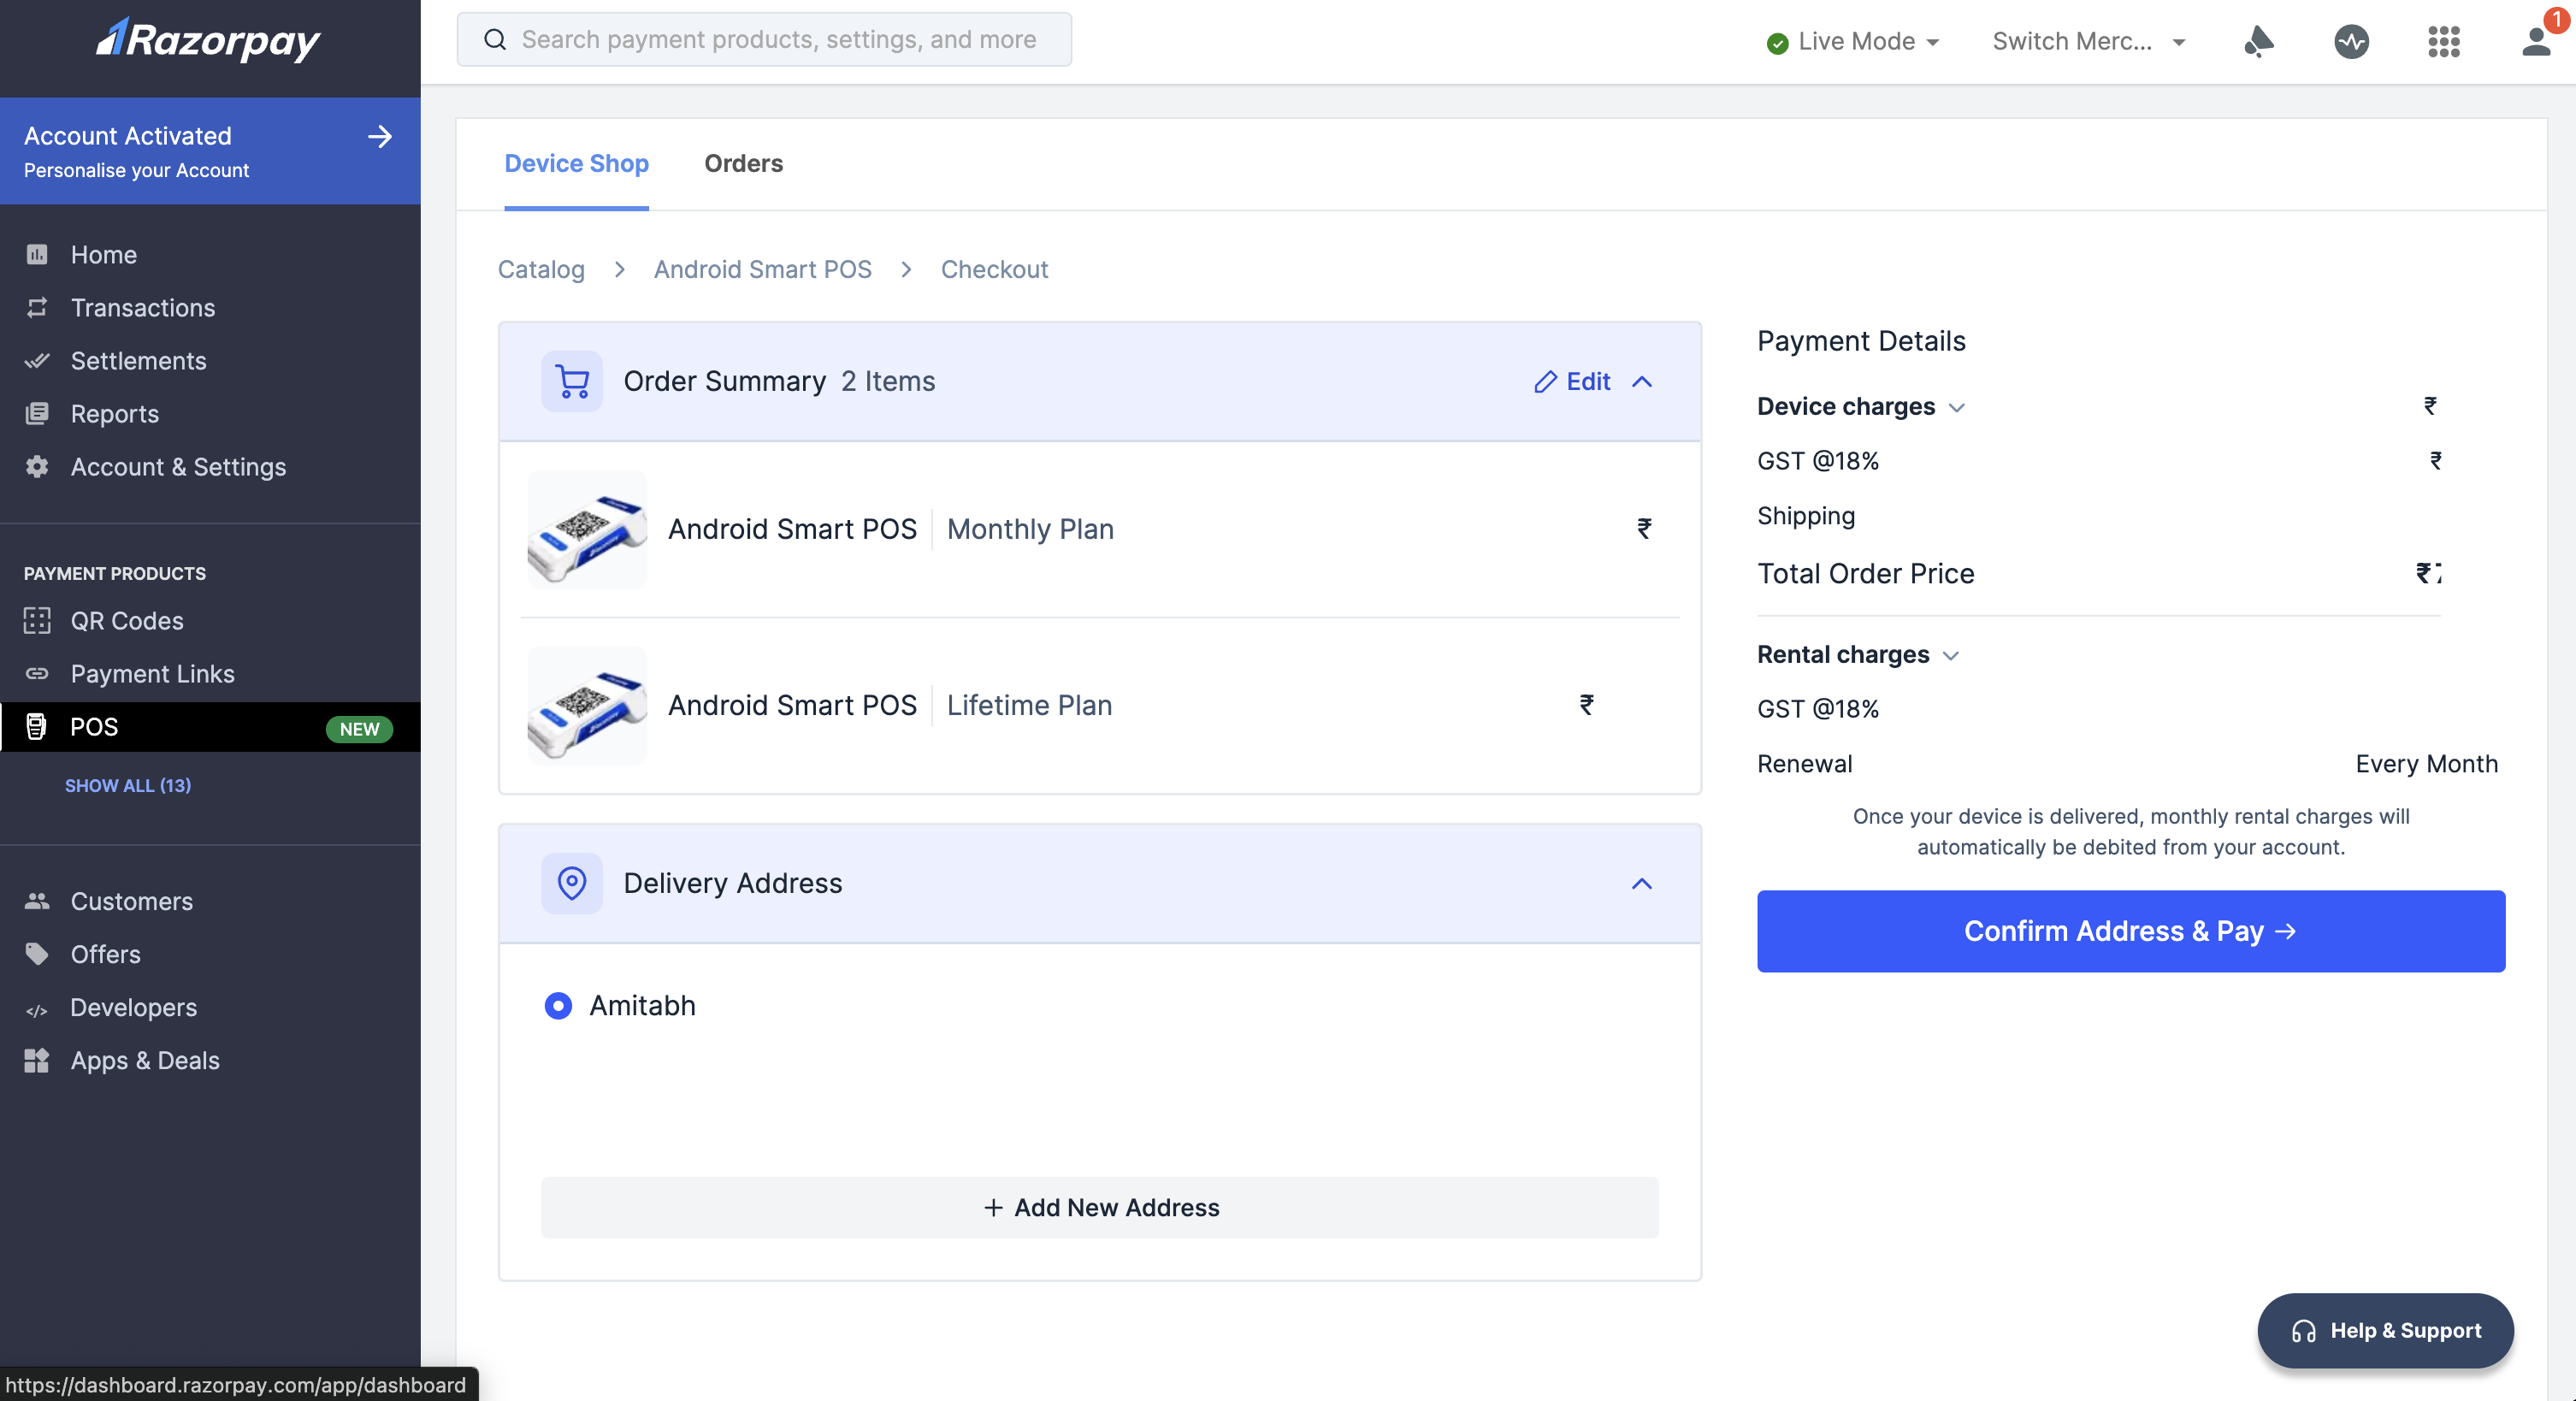Click Confirm Address & Pay button
Image resolution: width=2576 pixels, height=1401 pixels.
coord(2131,930)
